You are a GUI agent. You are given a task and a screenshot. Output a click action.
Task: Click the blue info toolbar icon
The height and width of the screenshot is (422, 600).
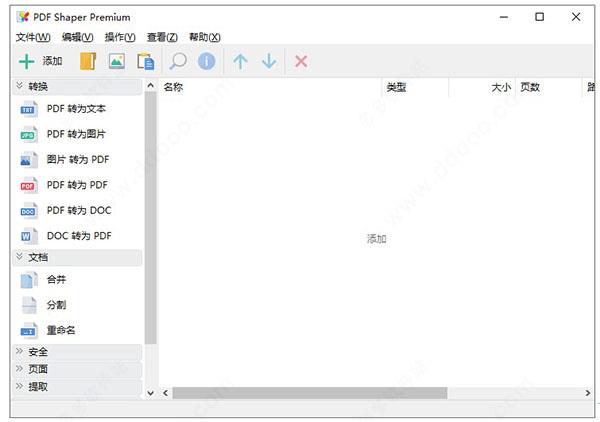[207, 61]
